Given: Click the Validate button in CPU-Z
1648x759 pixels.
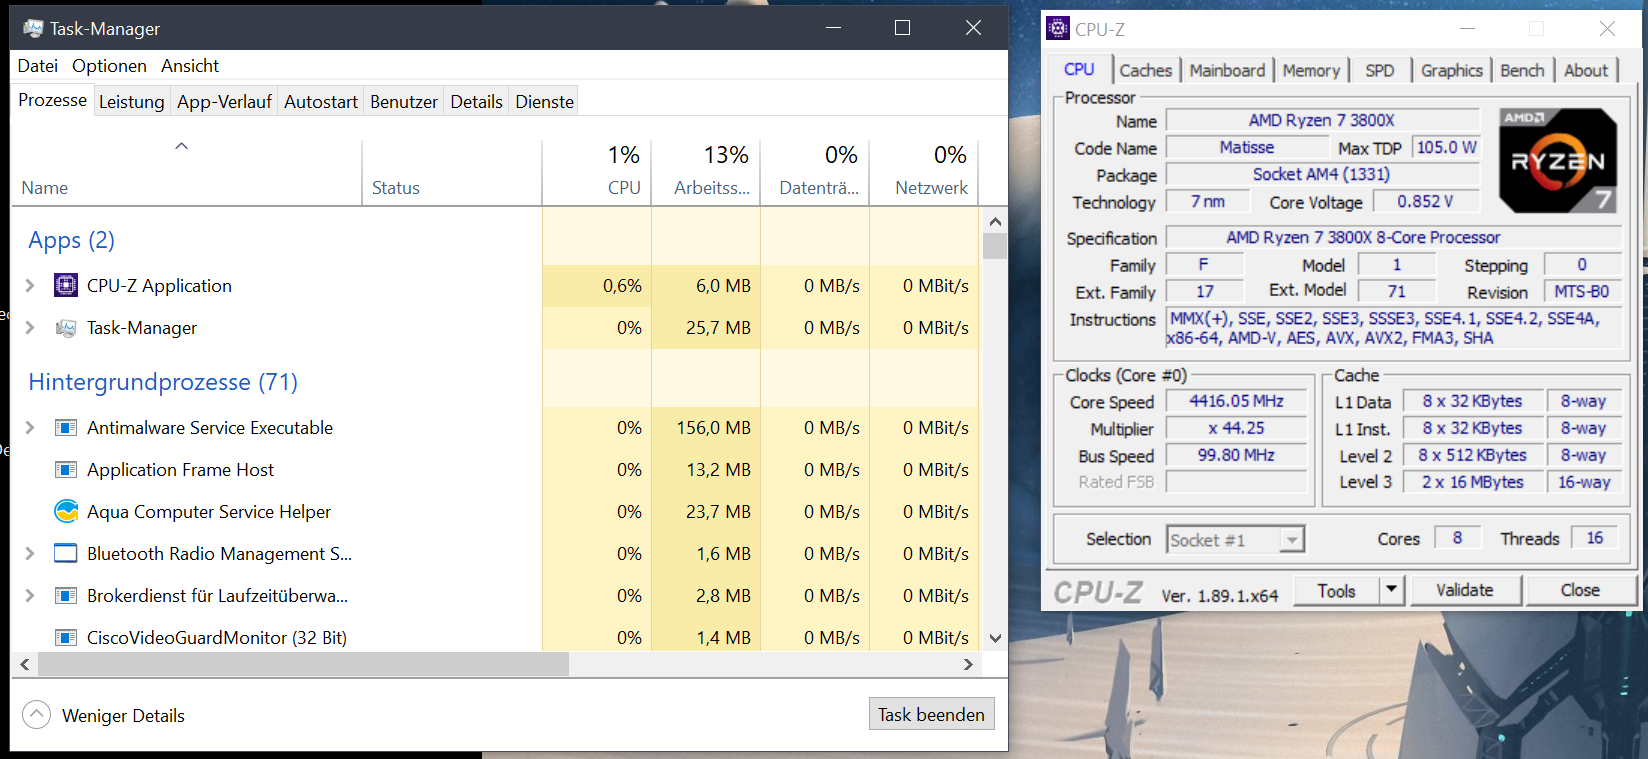Looking at the screenshot, I should tap(1464, 590).
